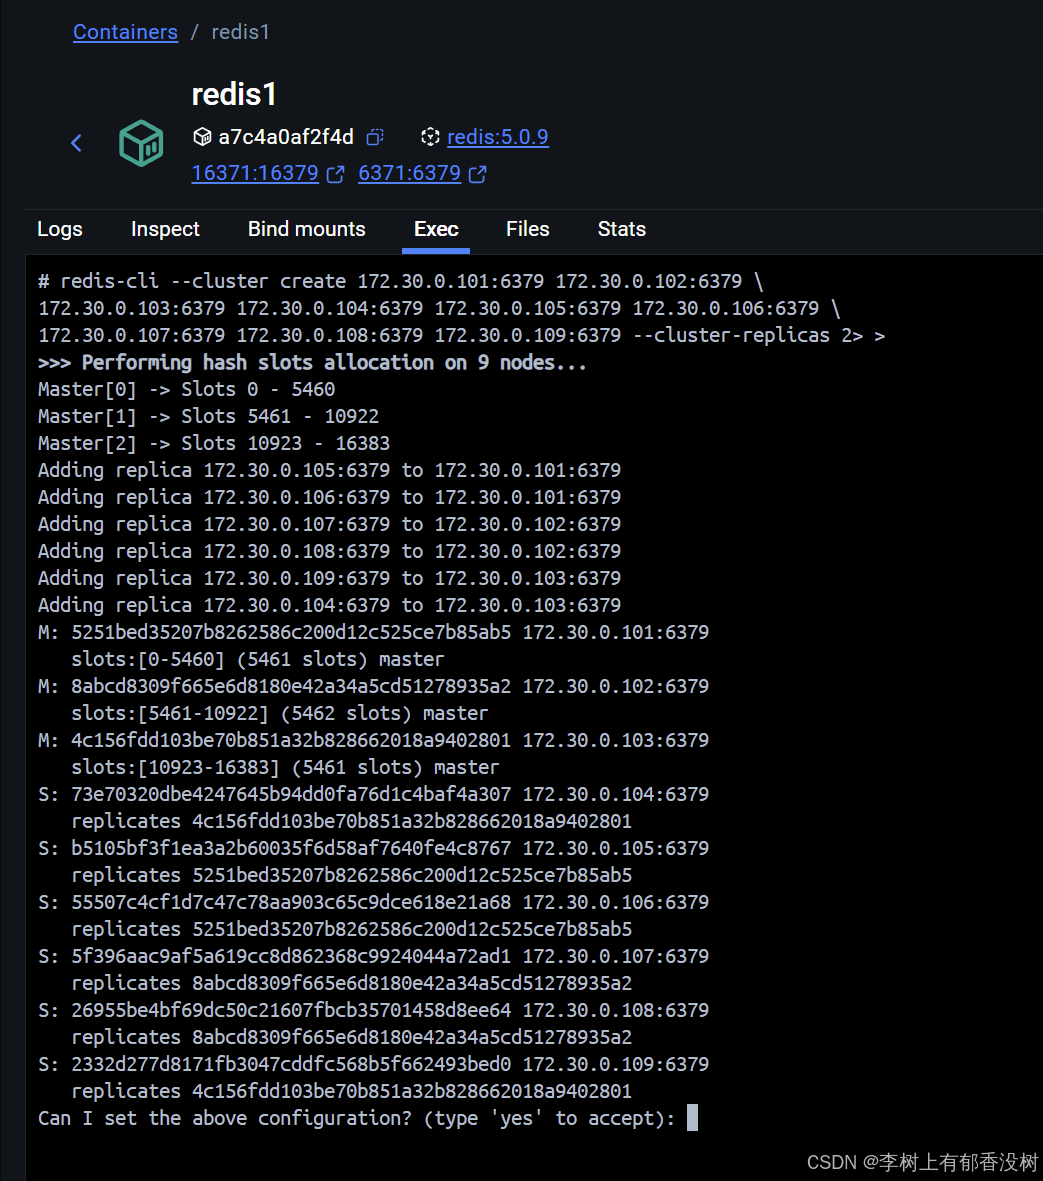Open external link icon for port 6371:6379
Screen dimensions: 1043x1181
pos(477,174)
